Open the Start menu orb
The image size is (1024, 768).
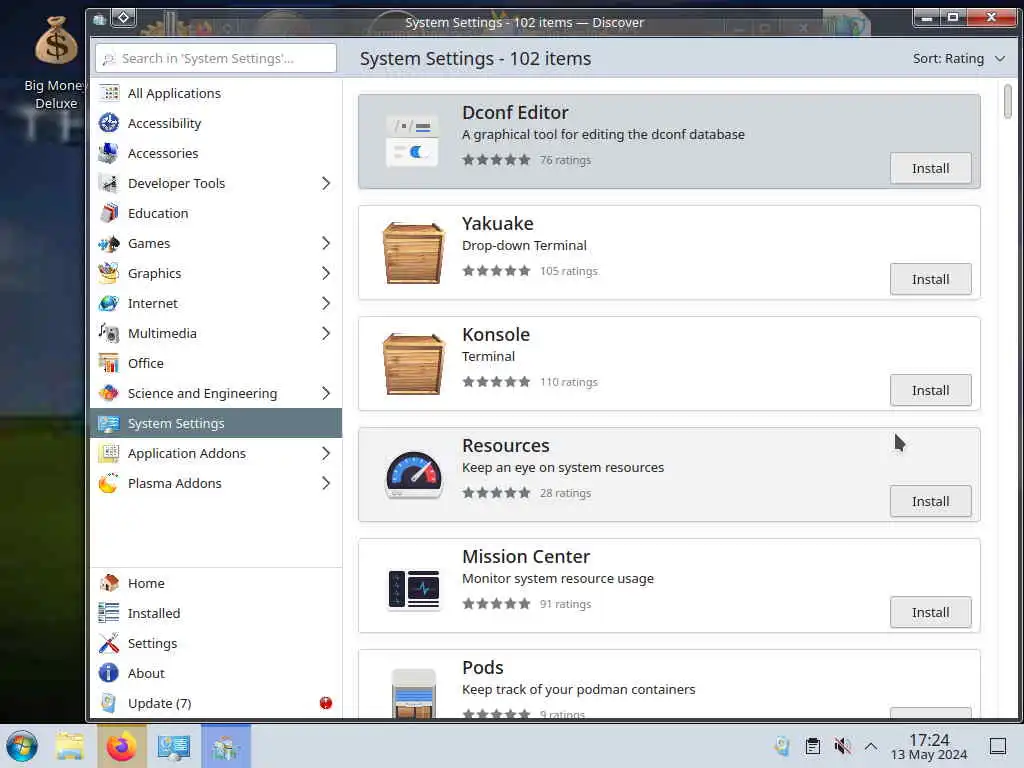click(22, 746)
